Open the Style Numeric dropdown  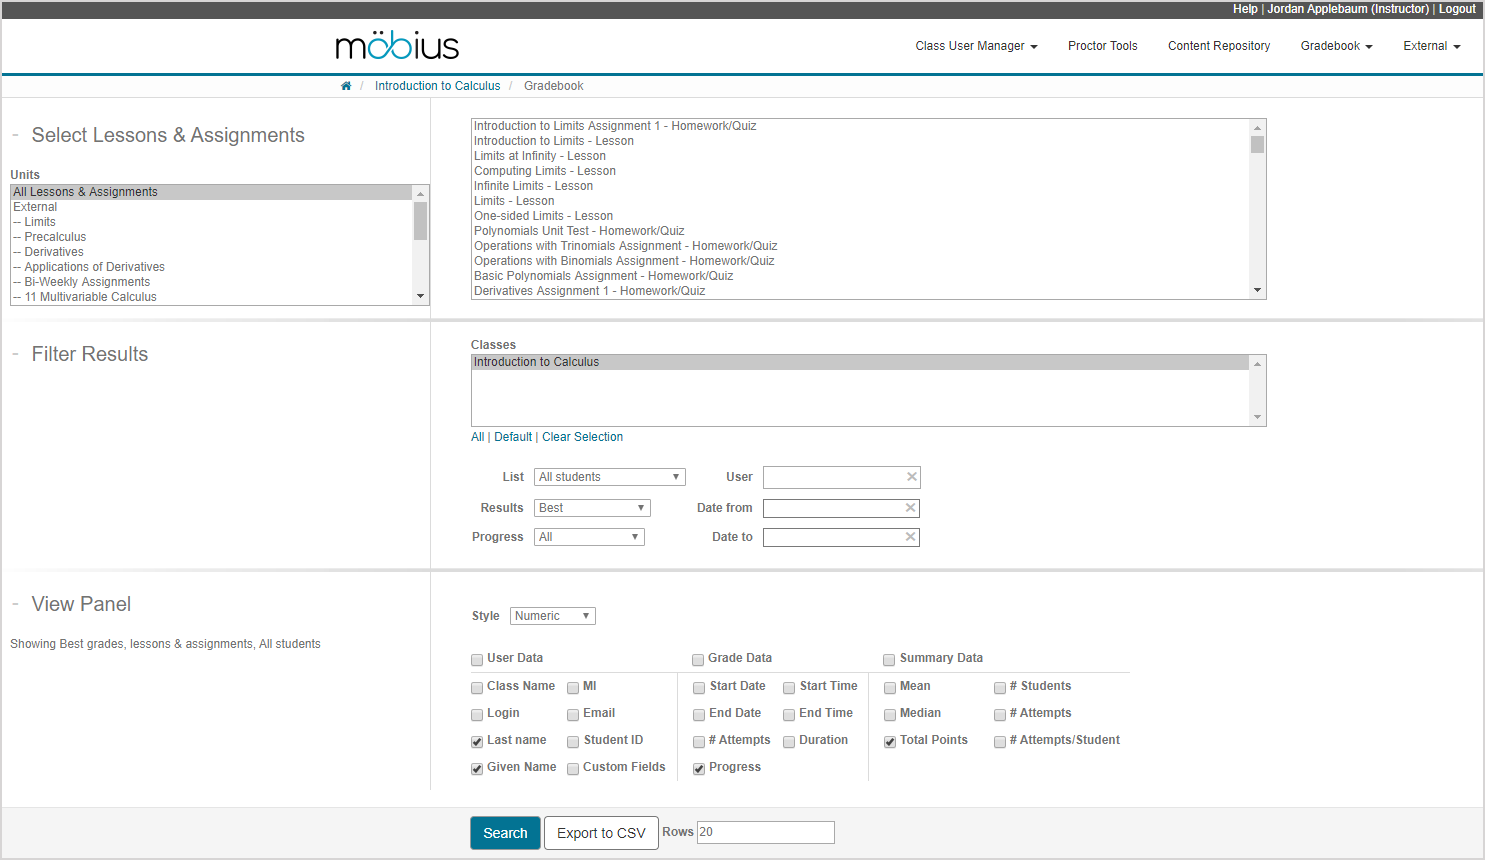tap(552, 616)
